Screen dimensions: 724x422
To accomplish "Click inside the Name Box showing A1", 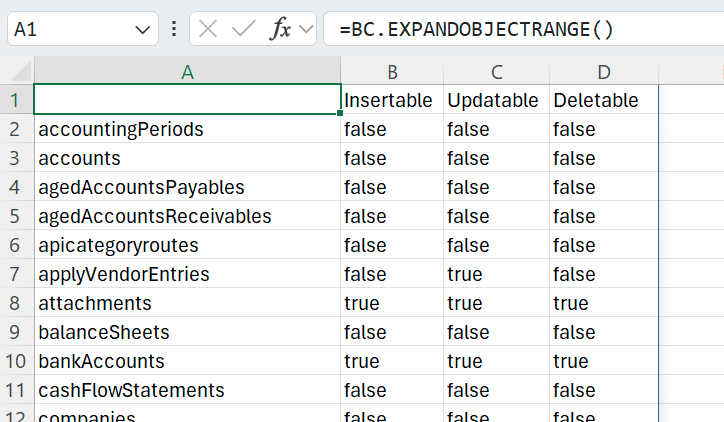I will pyautogui.click(x=65, y=30).
